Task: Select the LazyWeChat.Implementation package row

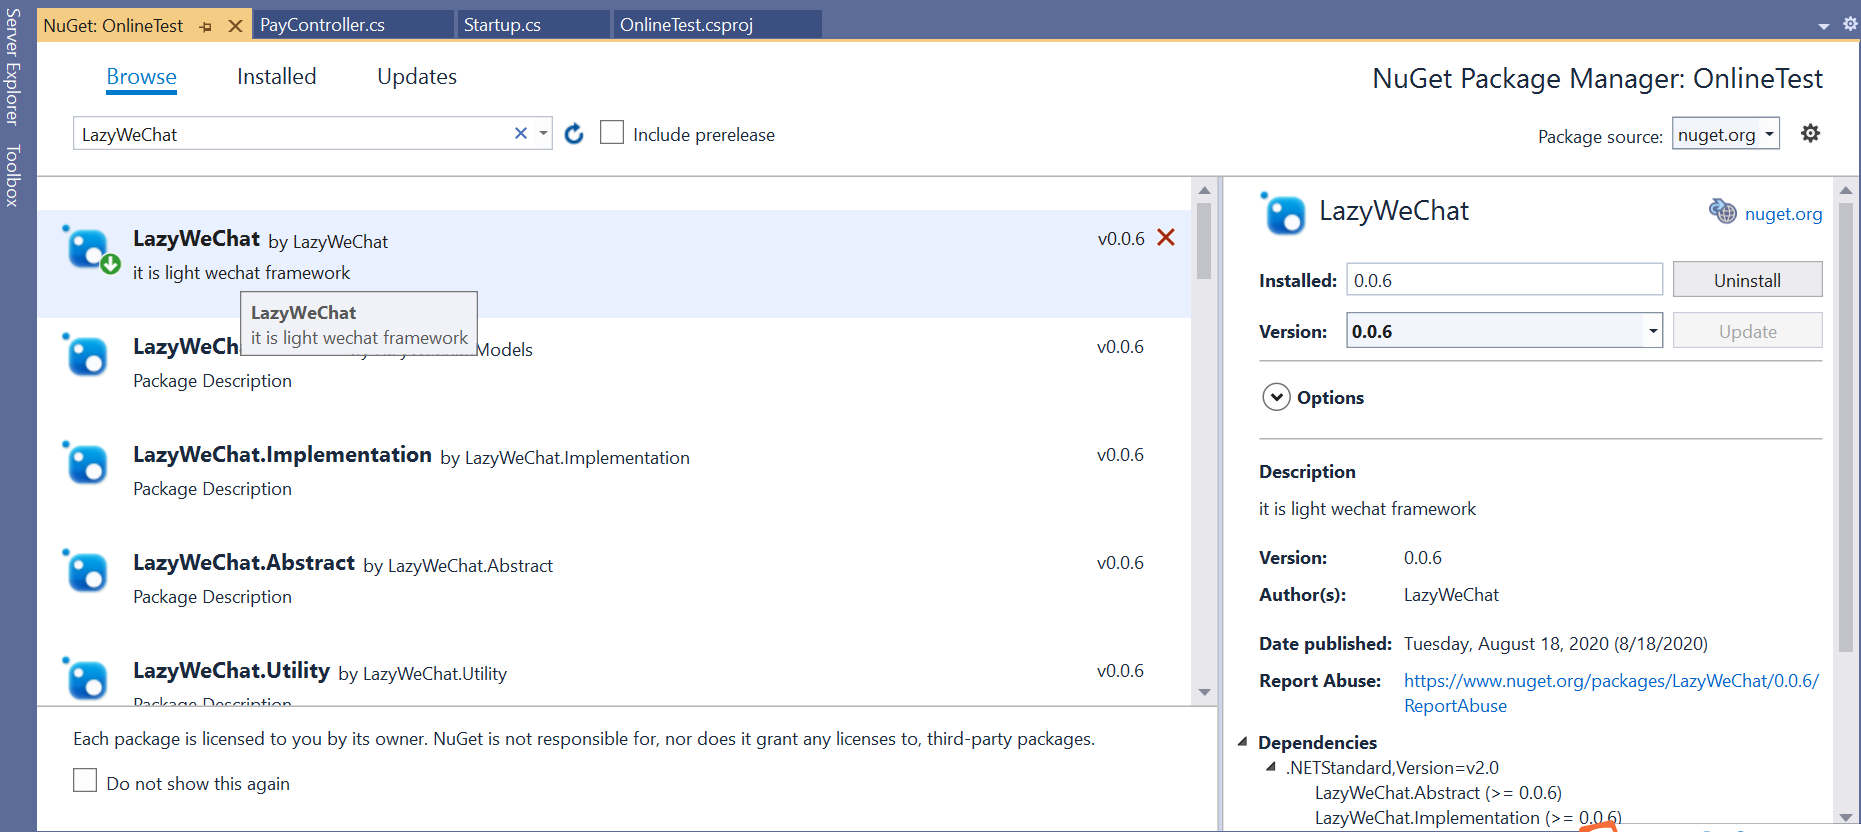Action: pyautogui.click(x=614, y=471)
